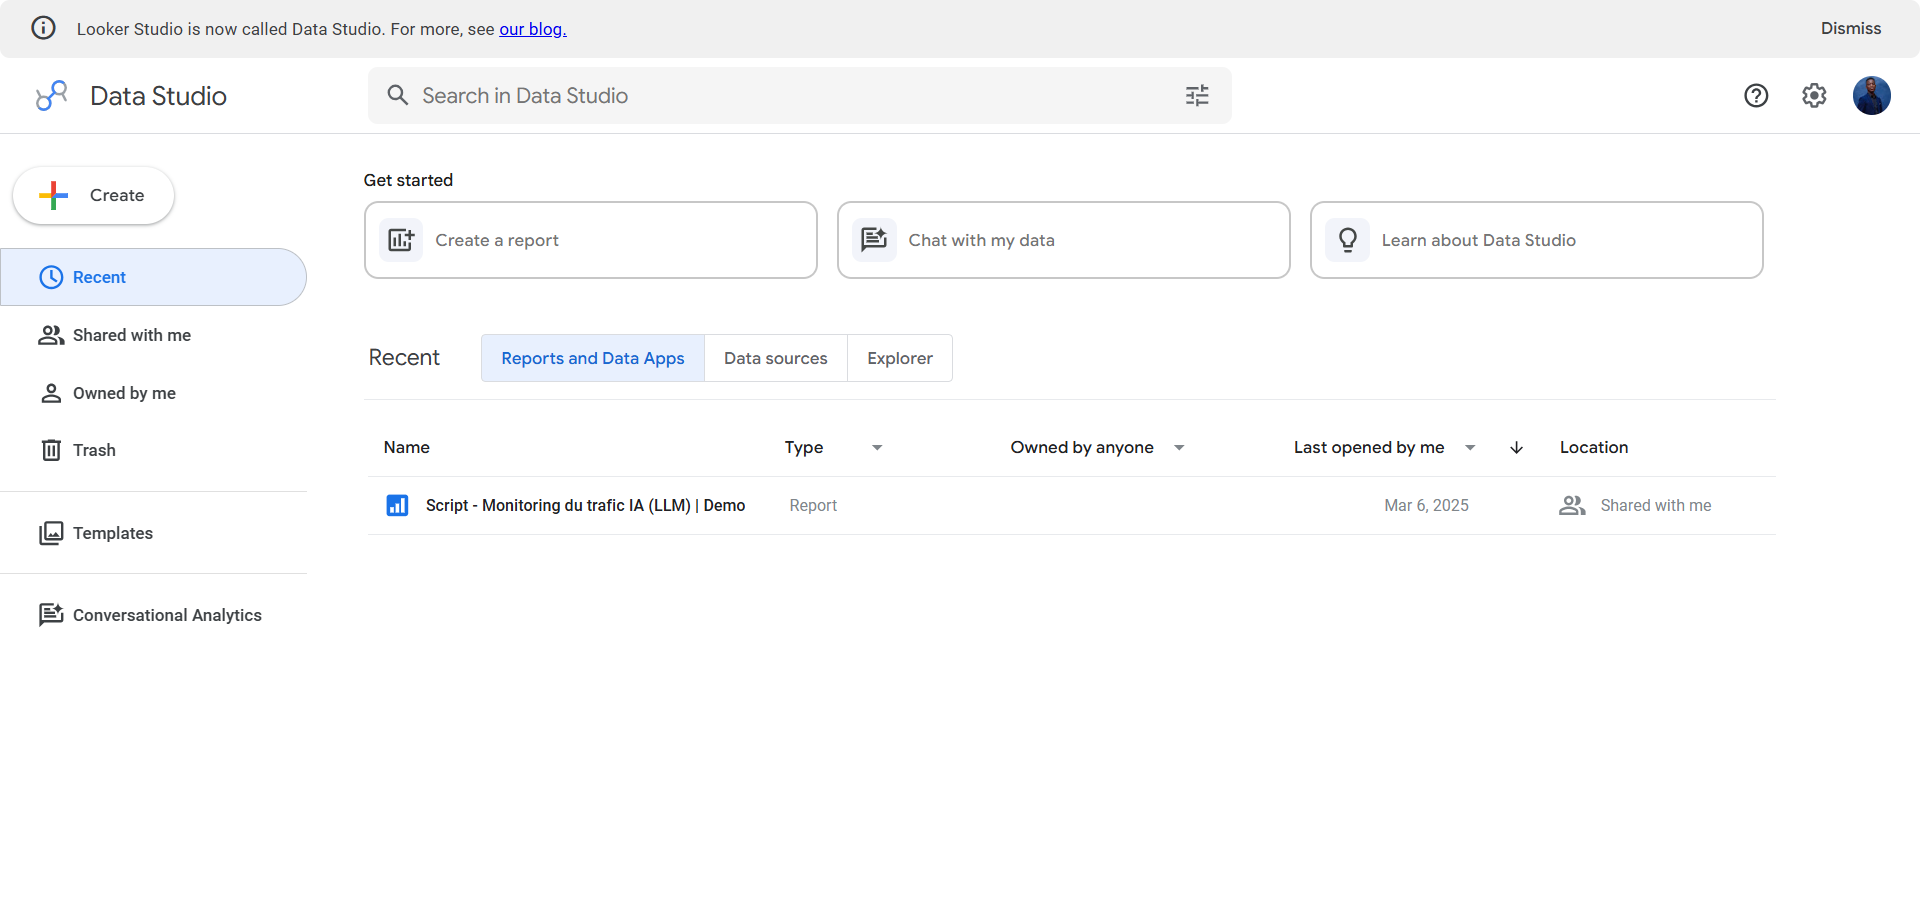
Task: Click the colorful plus icon in Create
Action: (54, 195)
